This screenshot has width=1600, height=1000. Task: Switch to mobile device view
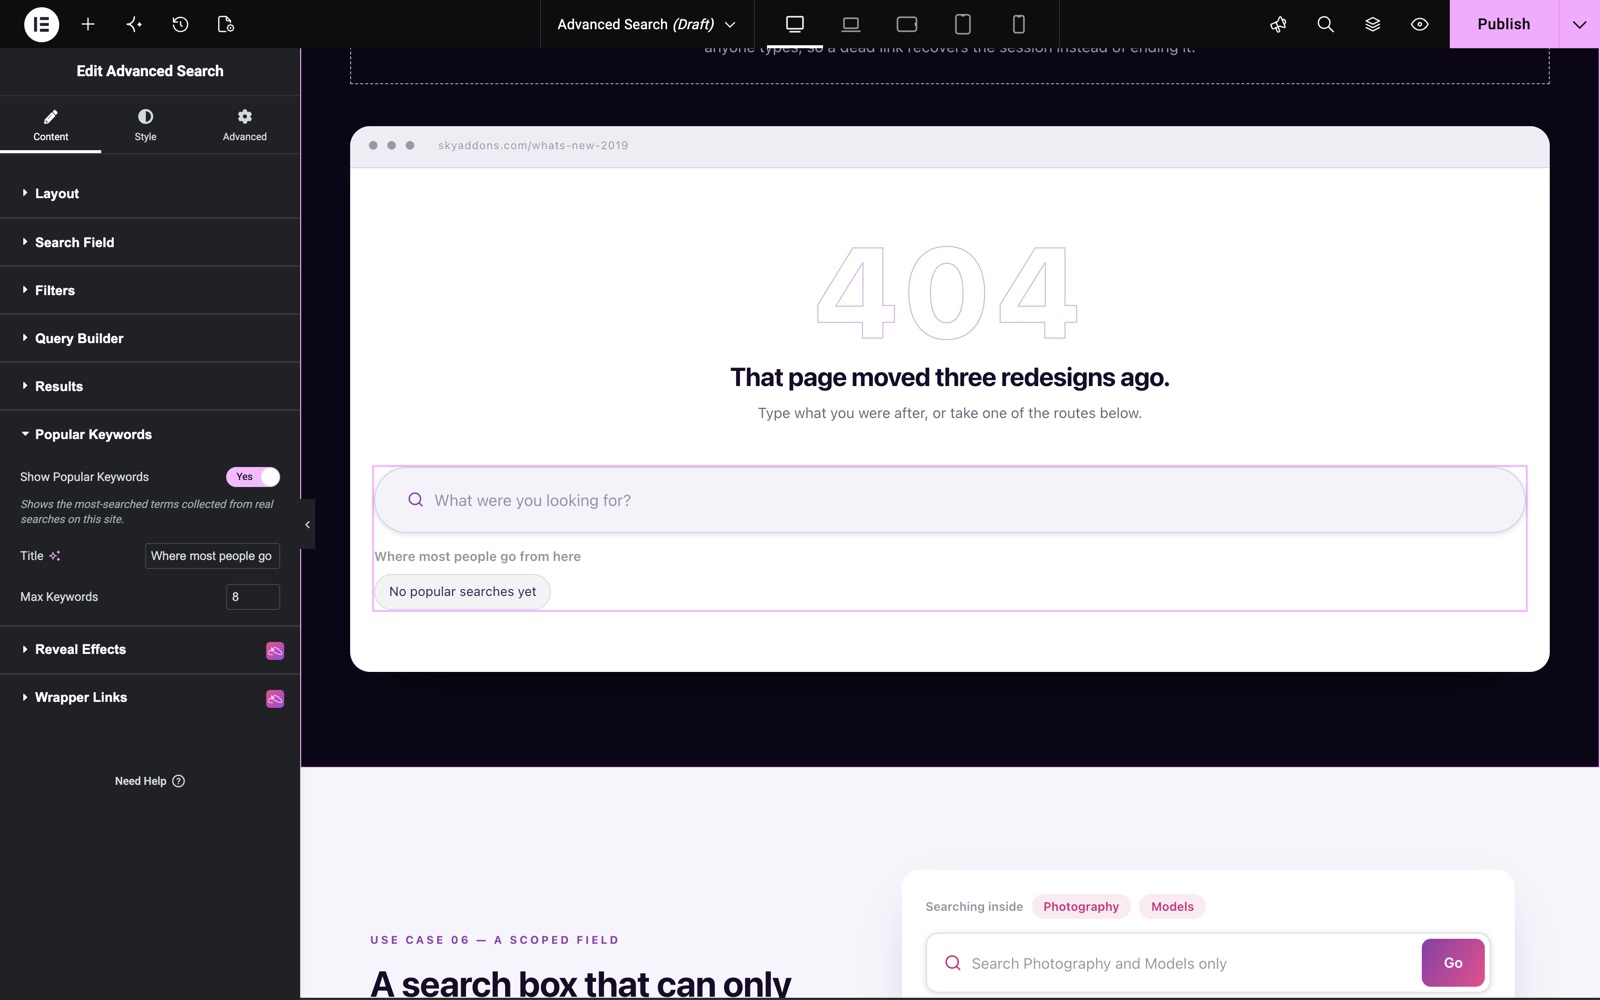(x=1019, y=24)
